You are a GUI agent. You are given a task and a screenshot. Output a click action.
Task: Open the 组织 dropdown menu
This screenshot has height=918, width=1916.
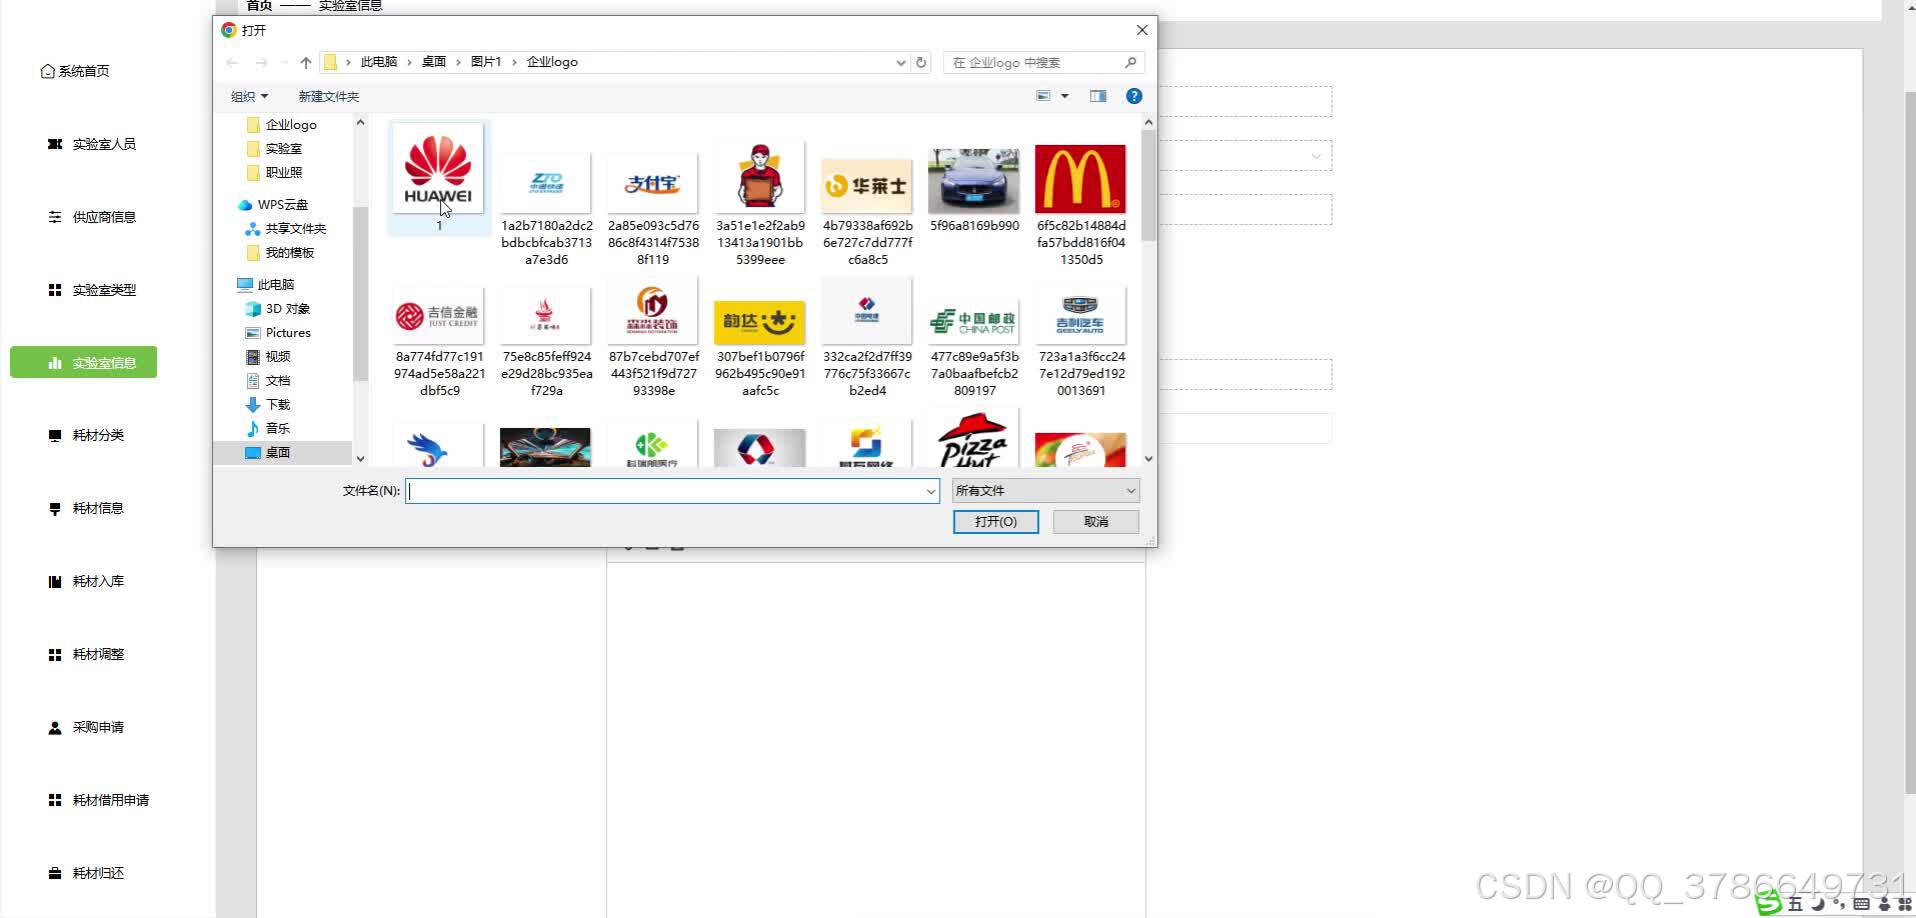(249, 96)
